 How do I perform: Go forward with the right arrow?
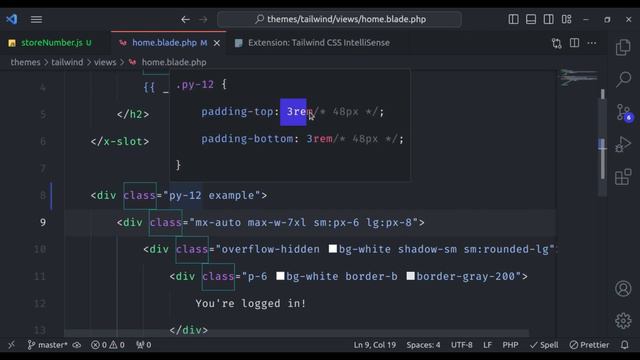tap(203, 19)
